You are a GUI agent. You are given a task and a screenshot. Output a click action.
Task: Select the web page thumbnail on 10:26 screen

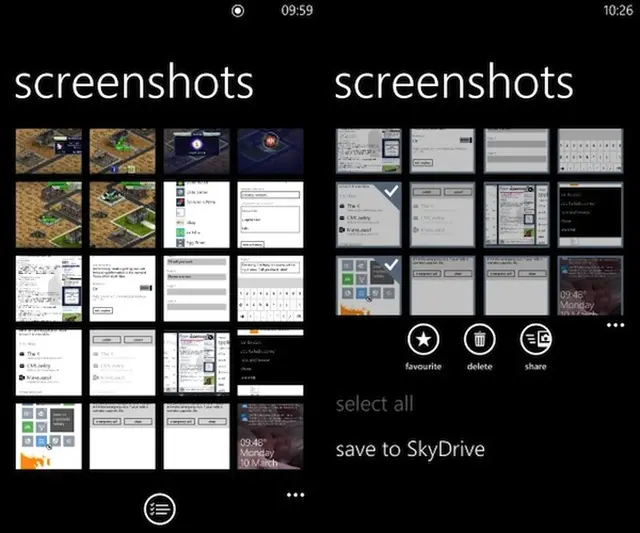[369, 151]
